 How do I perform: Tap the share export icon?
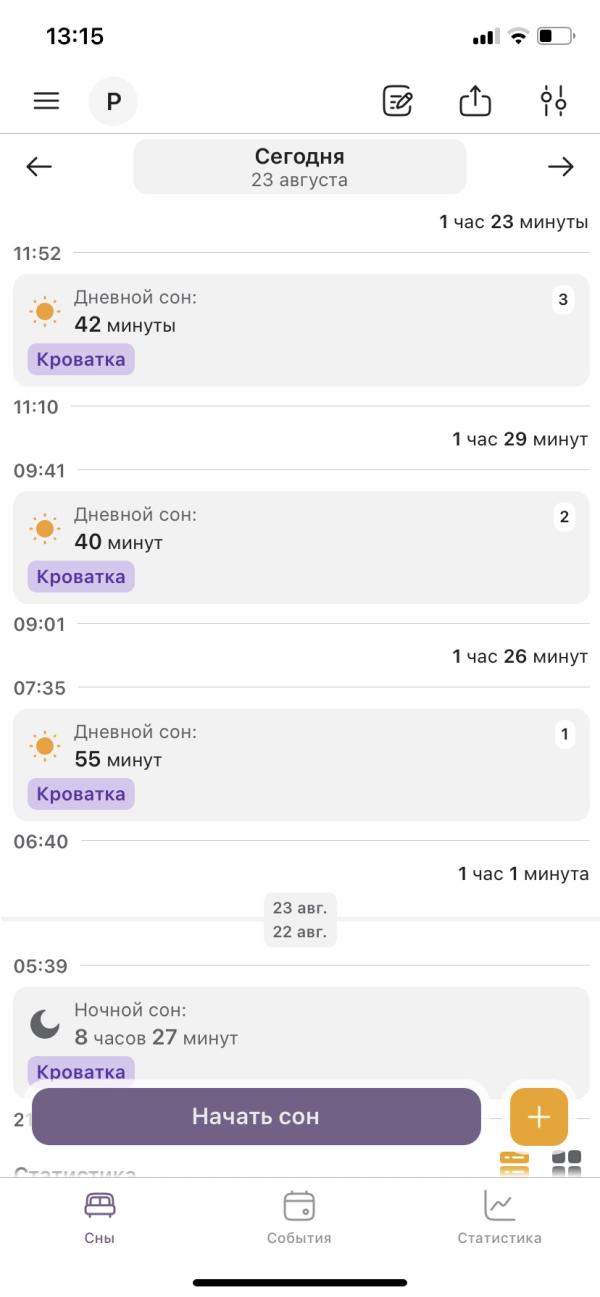(475, 101)
